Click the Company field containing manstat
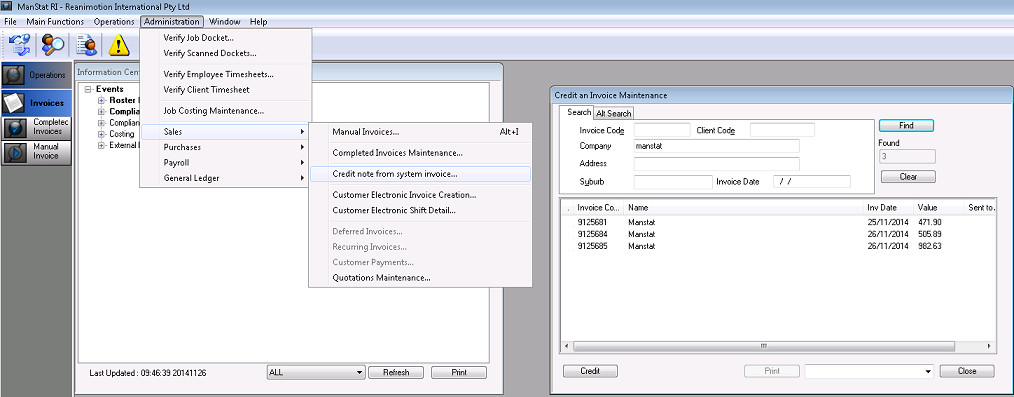 coord(717,146)
